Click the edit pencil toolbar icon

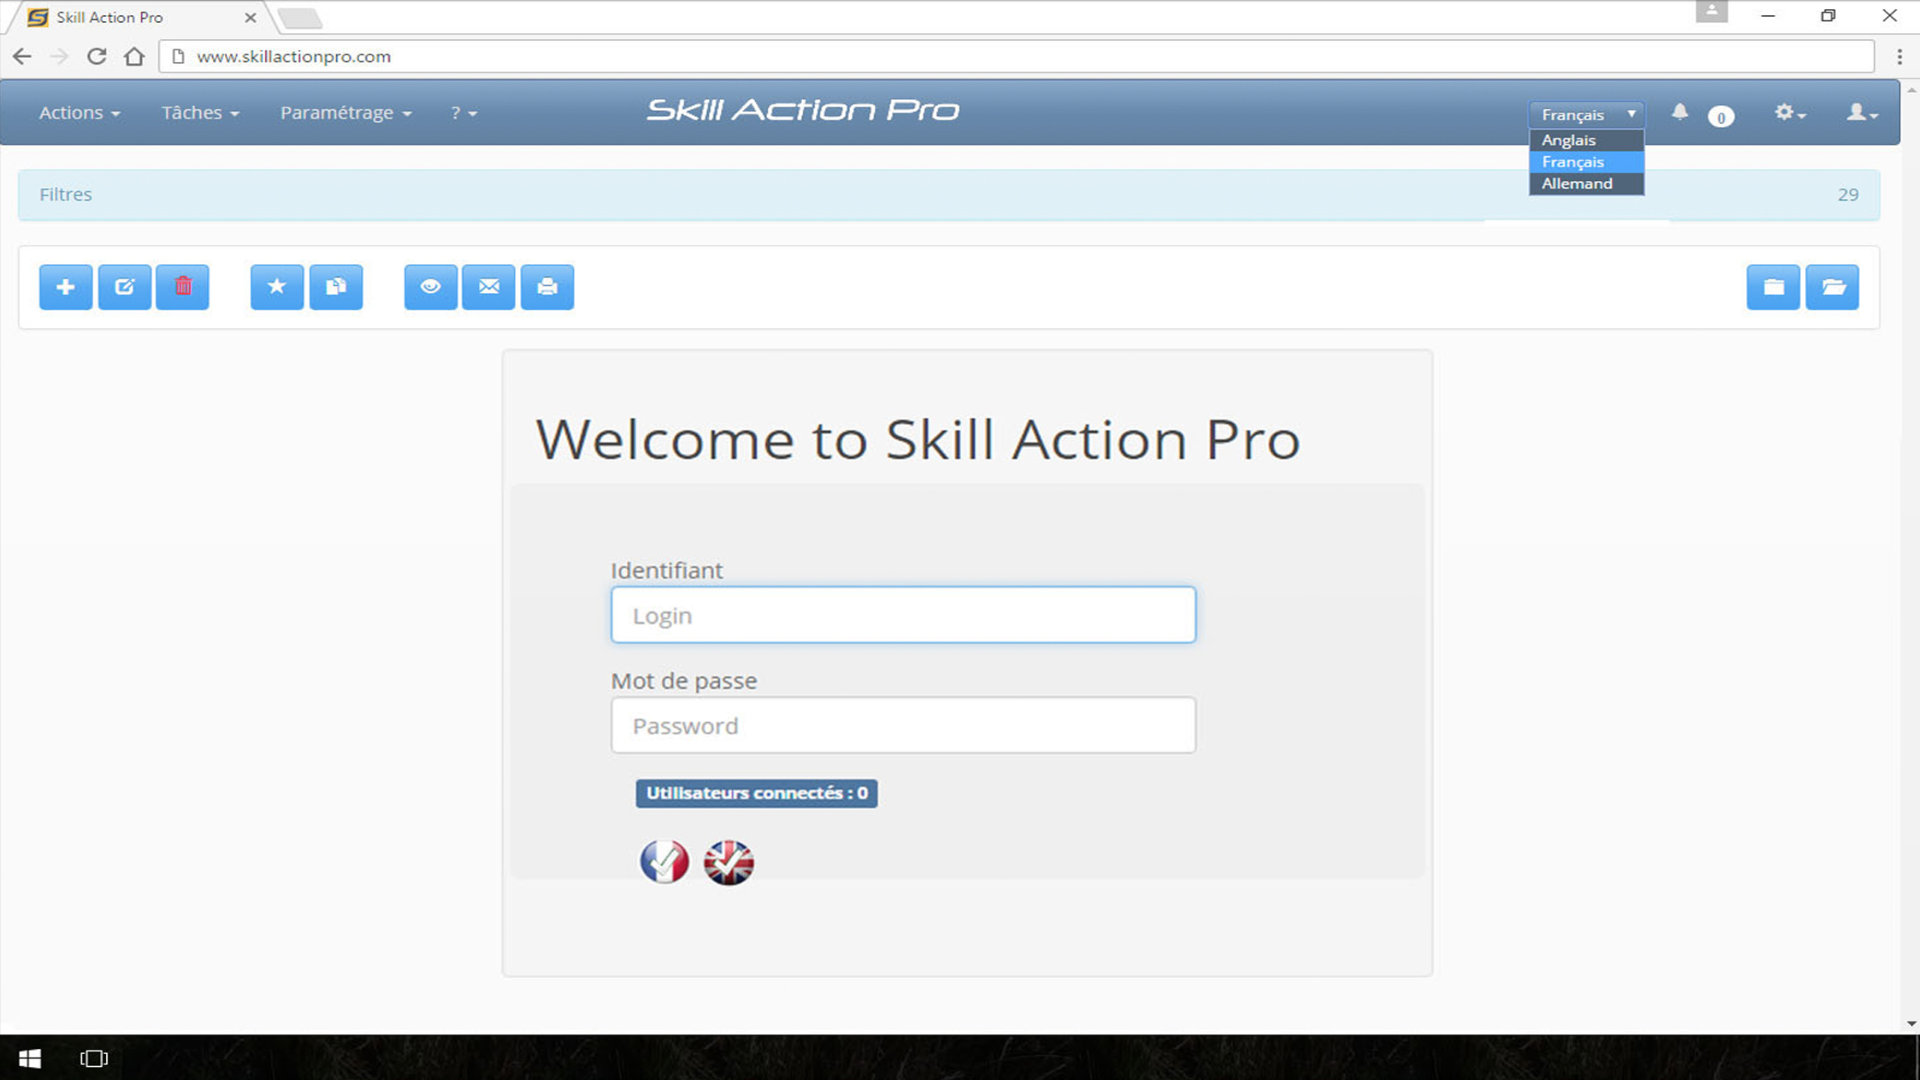click(124, 287)
